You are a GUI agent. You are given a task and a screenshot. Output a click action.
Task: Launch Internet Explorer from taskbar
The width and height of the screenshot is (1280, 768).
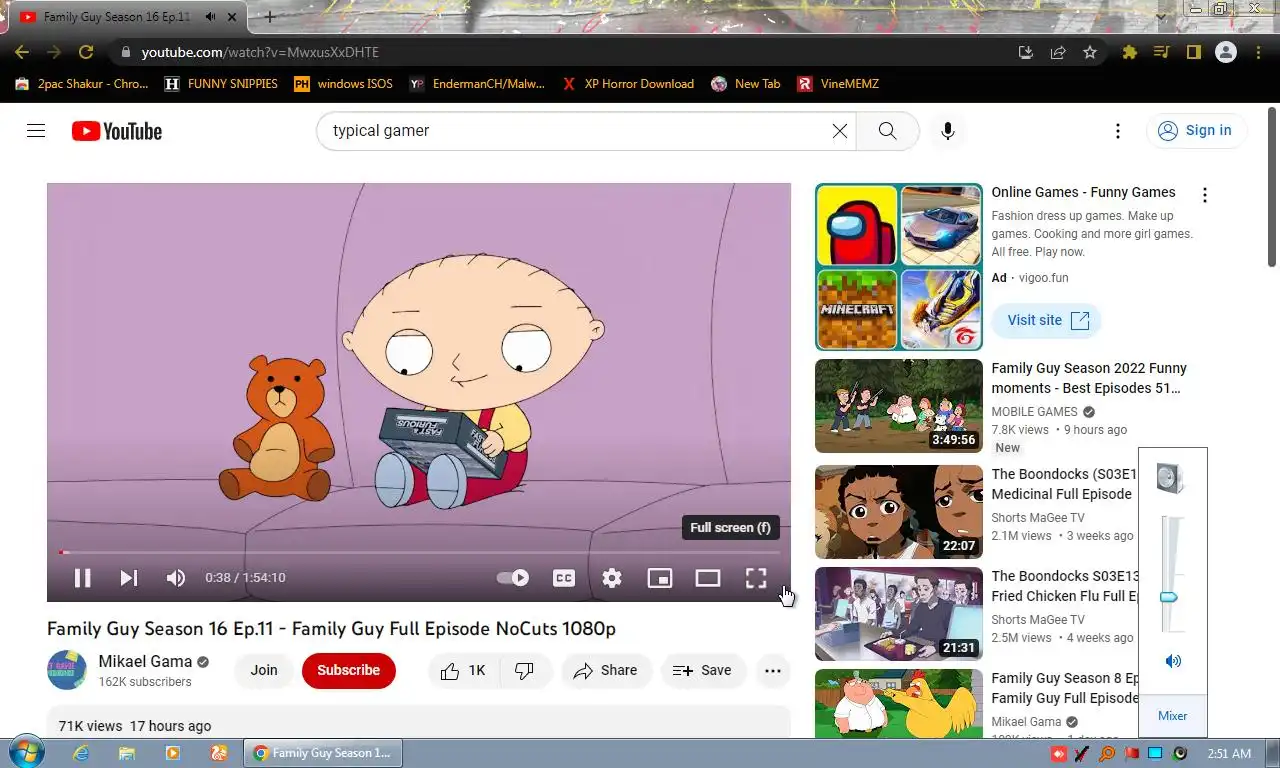click(81, 753)
